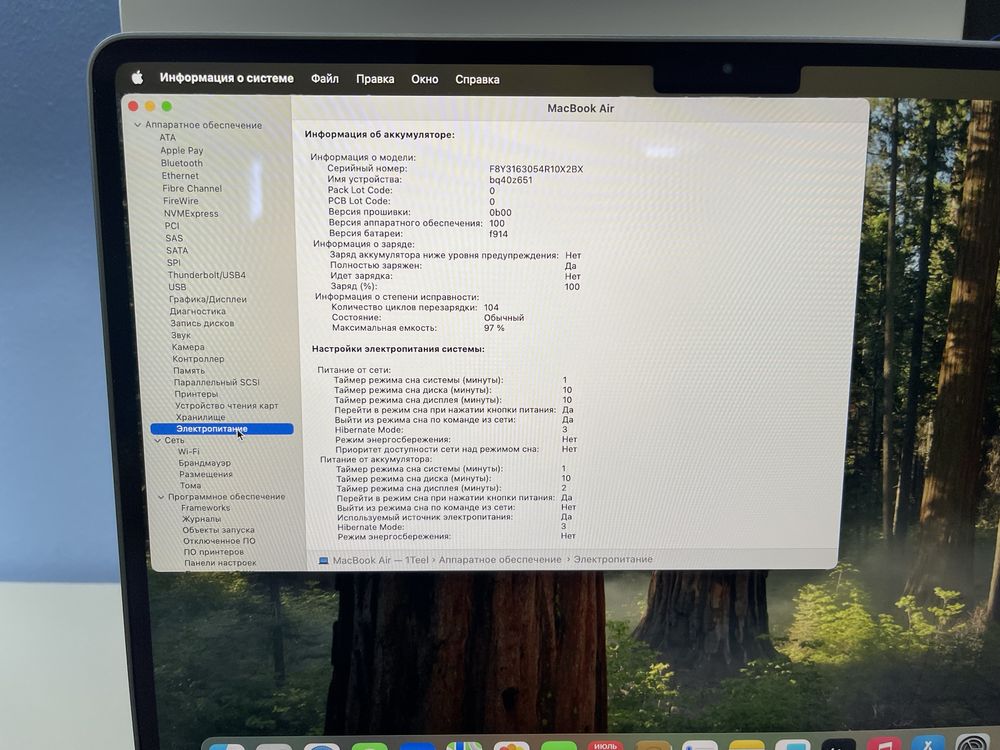Select SATA in the sidebar
Screen dimensions: 1000x750
[x=177, y=250]
